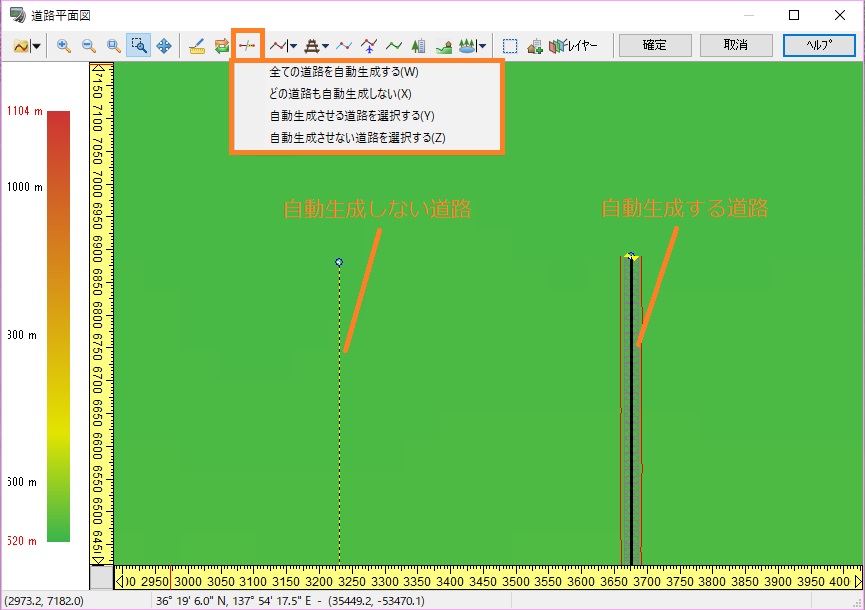Image resolution: width=865 pixels, height=610 pixels.
Task: Select the green line tool
Action: click(x=394, y=46)
